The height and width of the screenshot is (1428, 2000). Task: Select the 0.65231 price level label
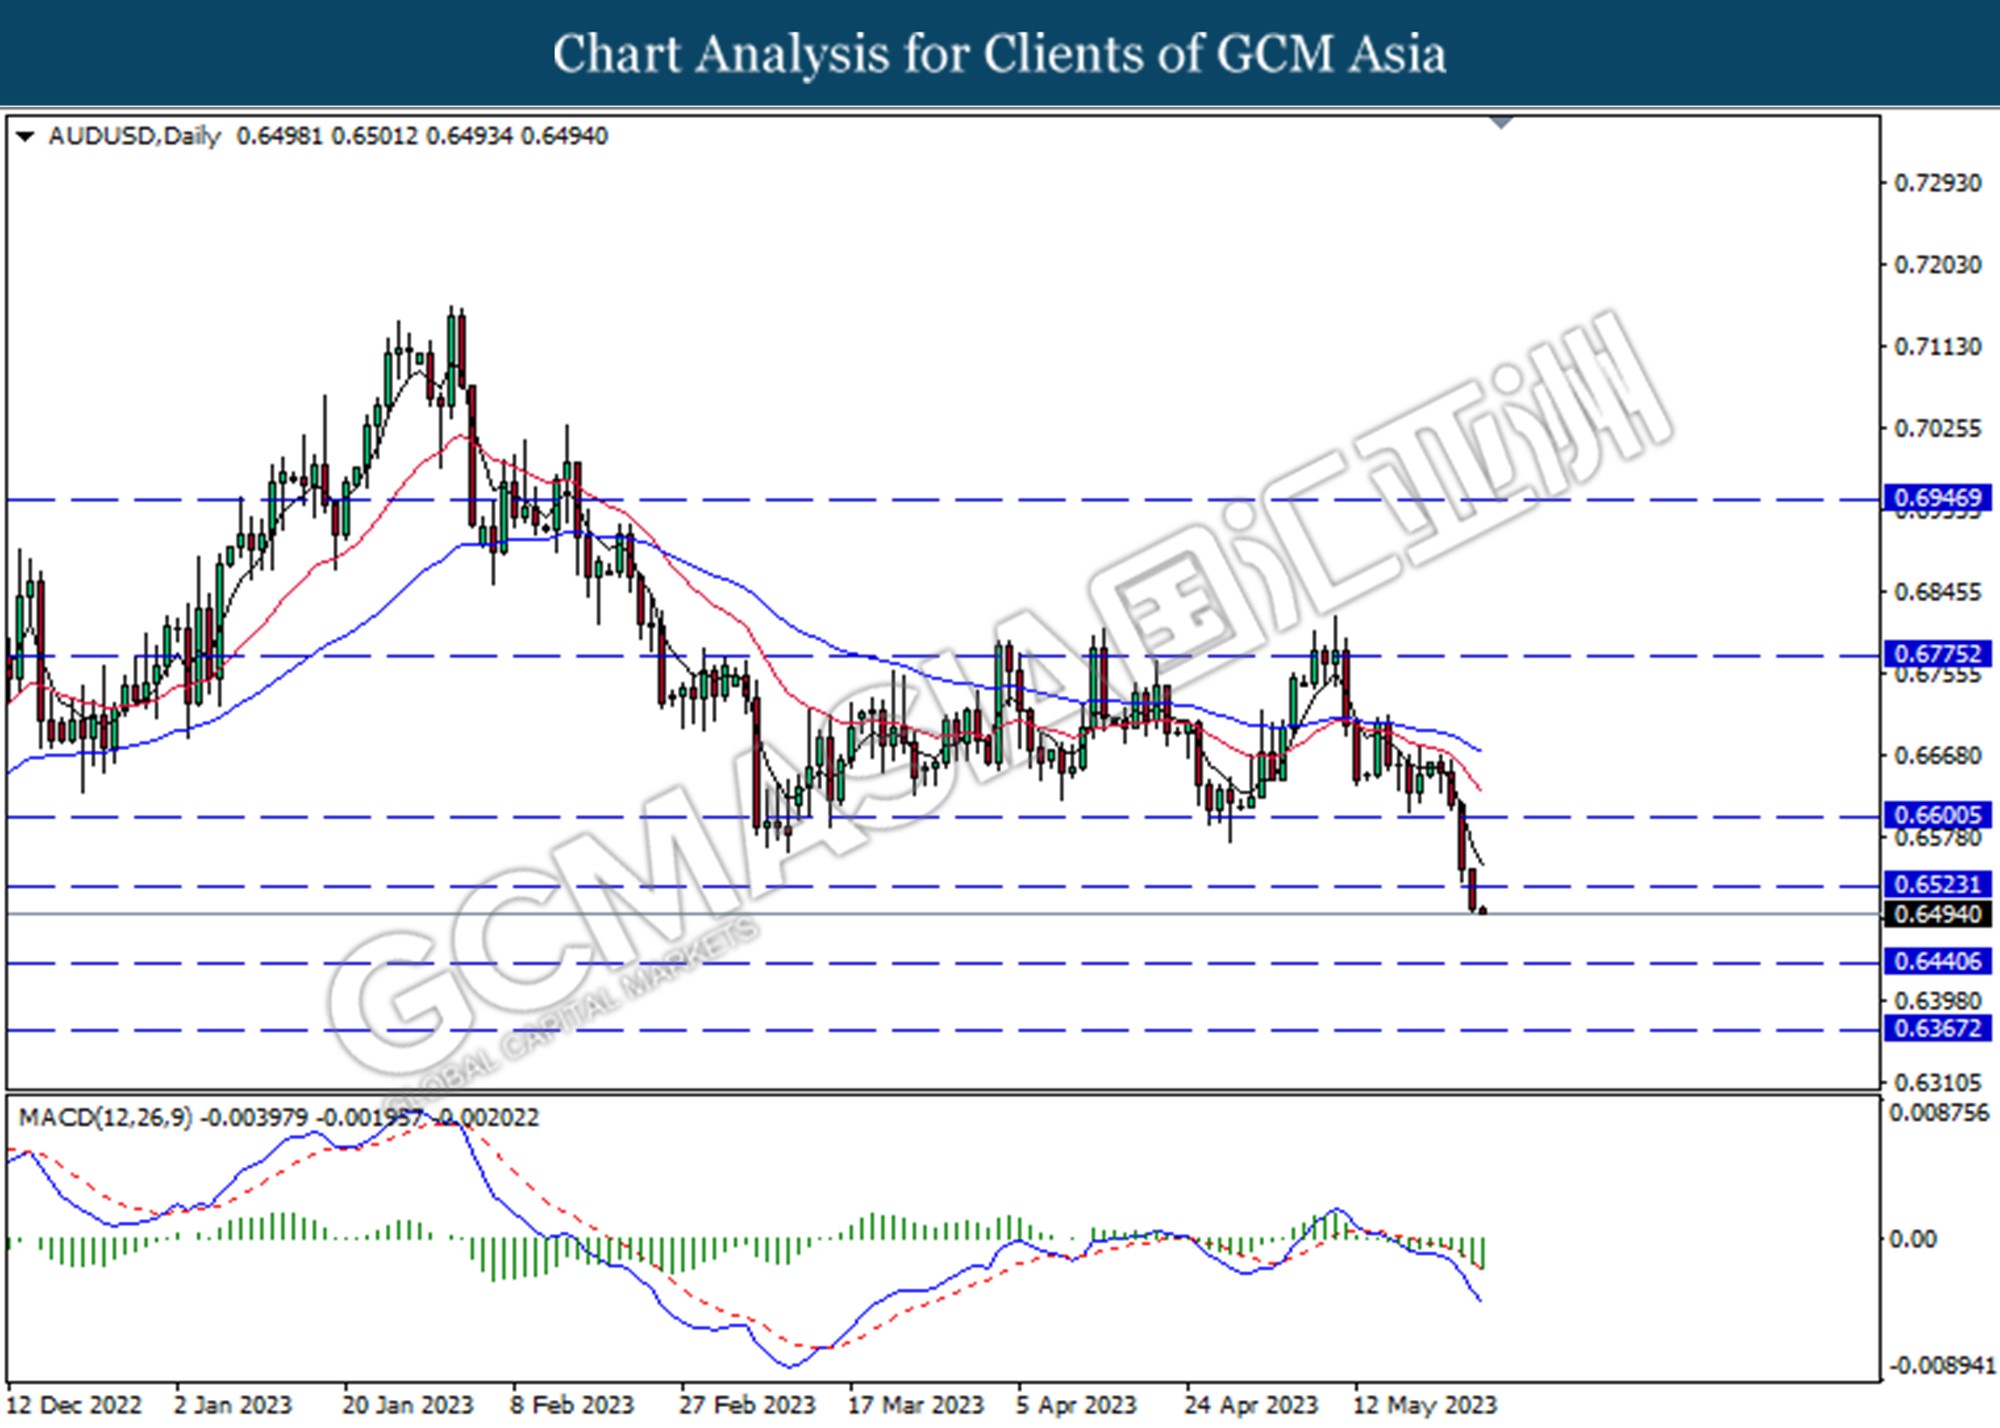[x=1937, y=884]
